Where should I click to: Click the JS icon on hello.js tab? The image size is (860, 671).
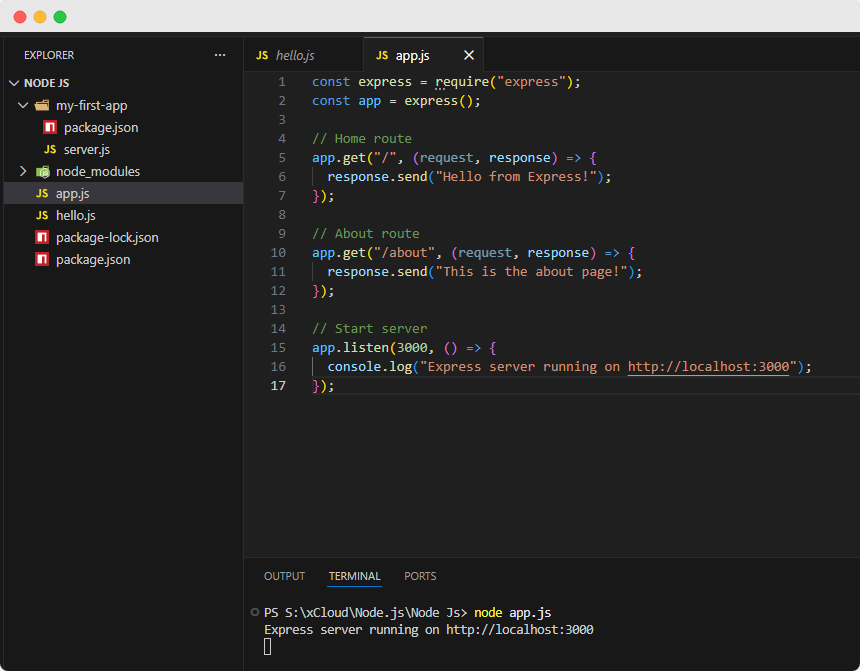point(262,56)
